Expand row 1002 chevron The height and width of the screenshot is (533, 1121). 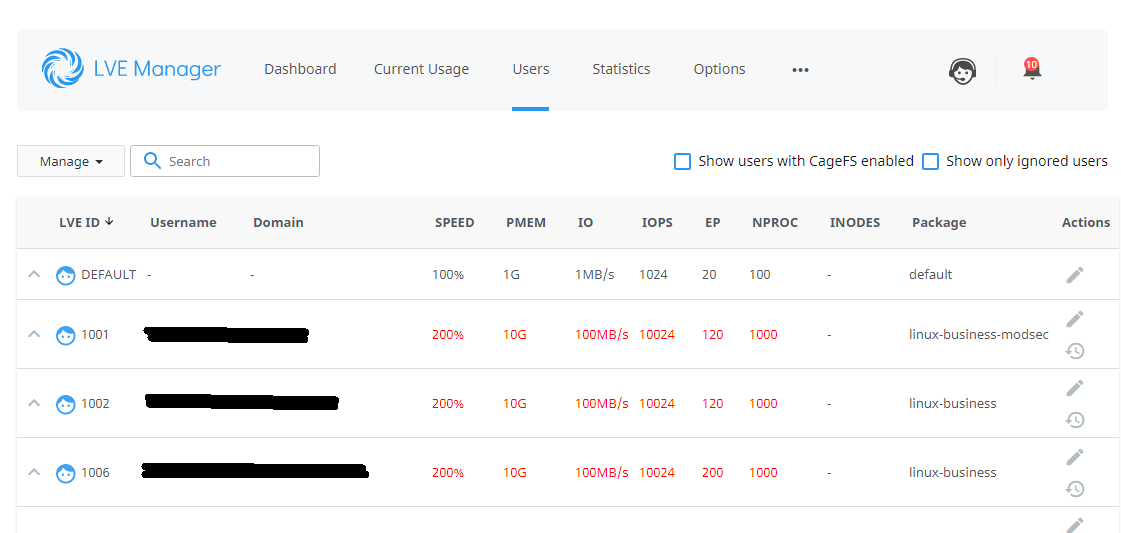tap(34, 403)
